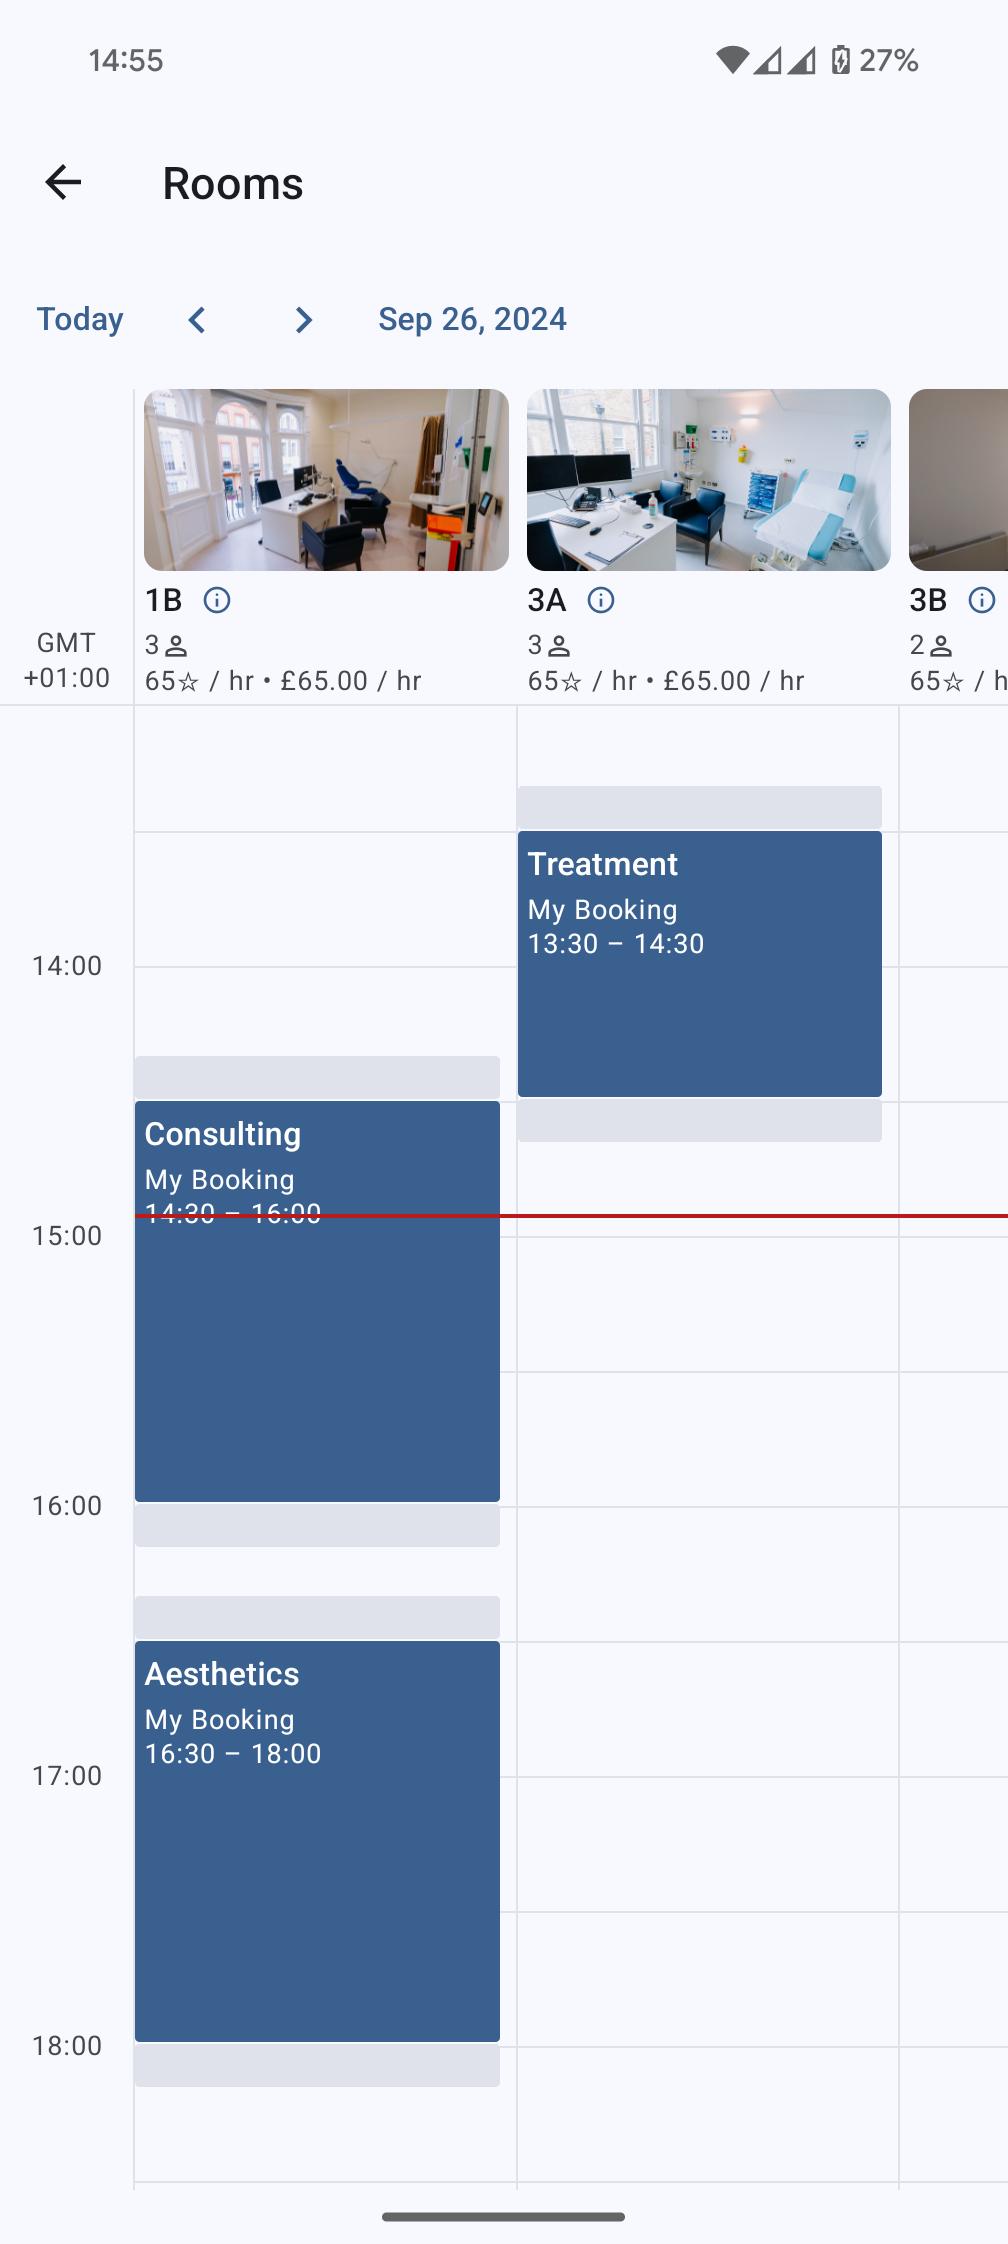Go to next day with right chevron
This screenshot has width=1008, height=2244.
click(x=303, y=320)
